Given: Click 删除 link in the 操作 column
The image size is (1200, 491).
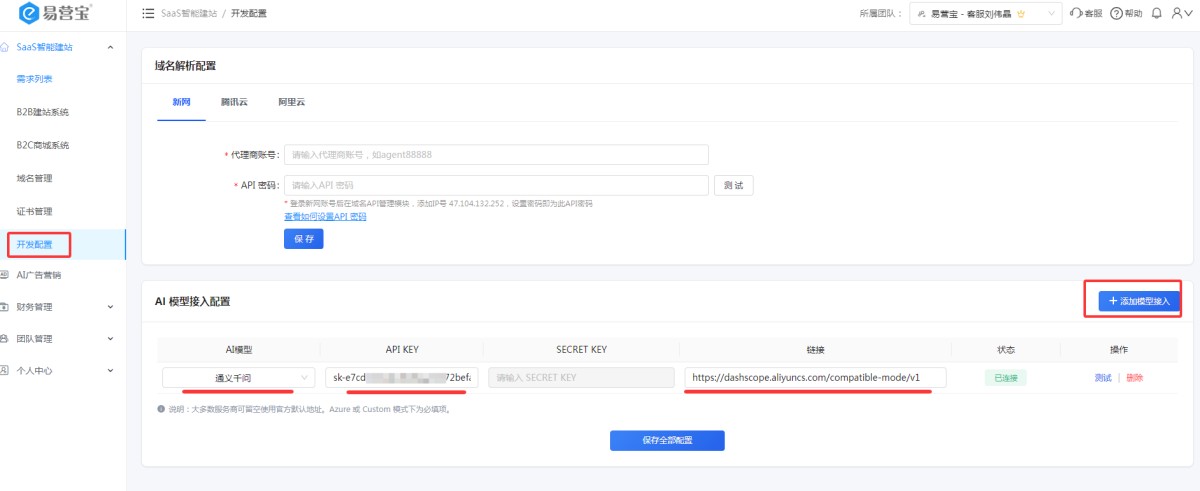Looking at the screenshot, I should click(x=1134, y=378).
